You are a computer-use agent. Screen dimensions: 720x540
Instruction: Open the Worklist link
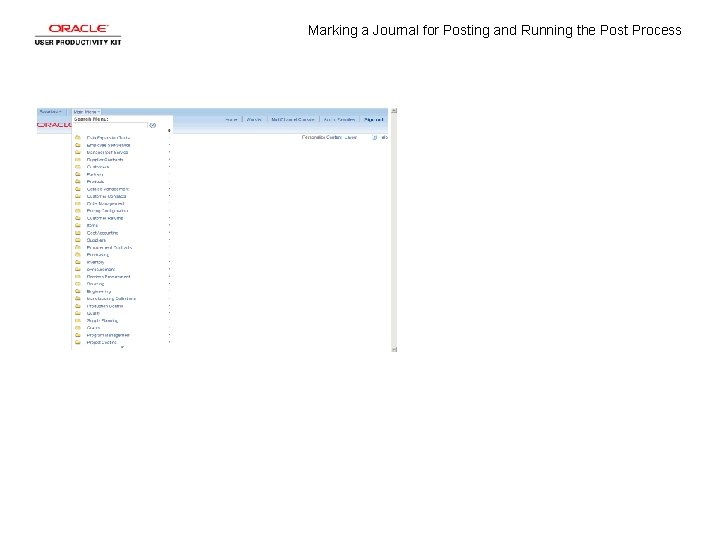(254, 119)
